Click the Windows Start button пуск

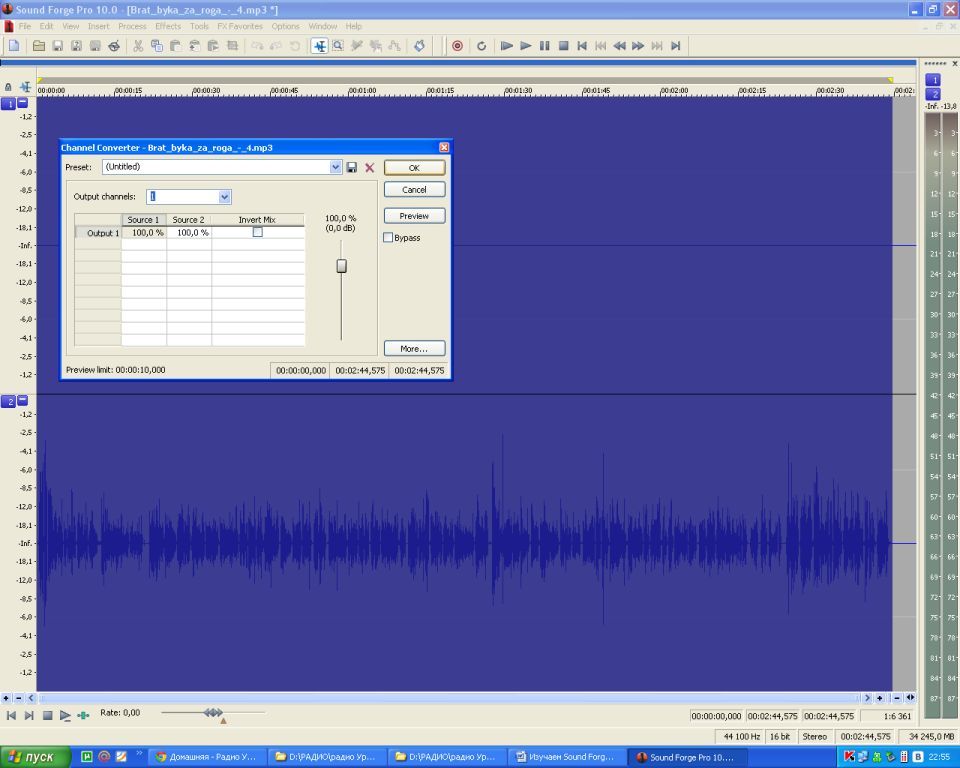[x=36, y=757]
